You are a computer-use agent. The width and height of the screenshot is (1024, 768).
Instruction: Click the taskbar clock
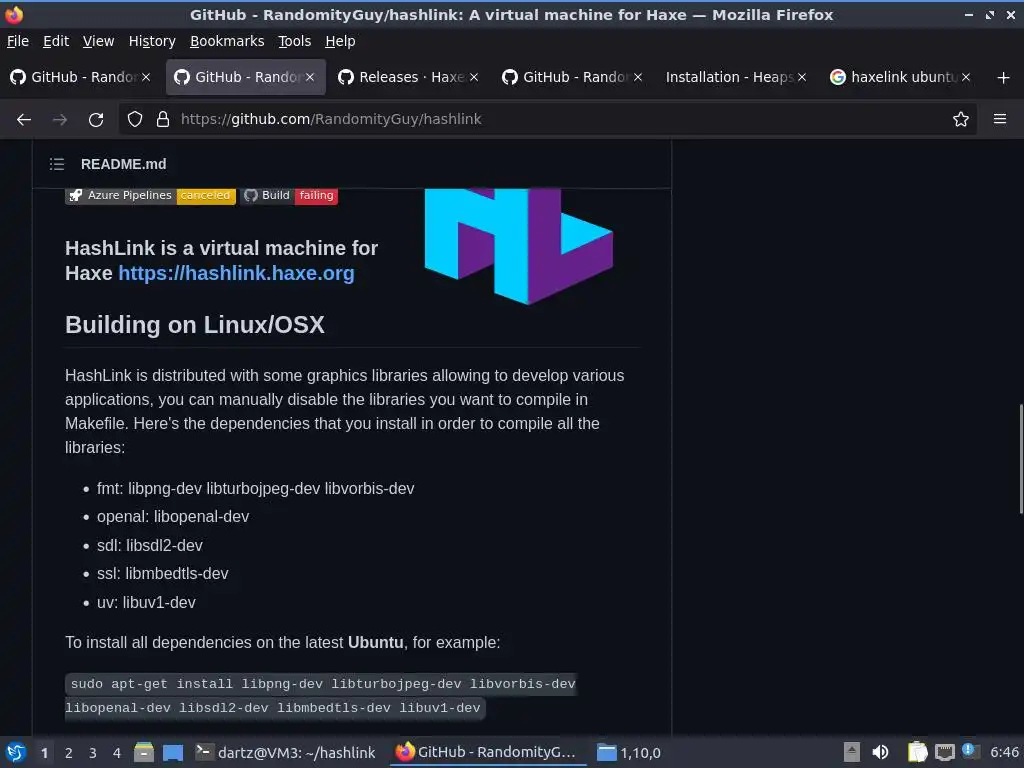(1004, 752)
